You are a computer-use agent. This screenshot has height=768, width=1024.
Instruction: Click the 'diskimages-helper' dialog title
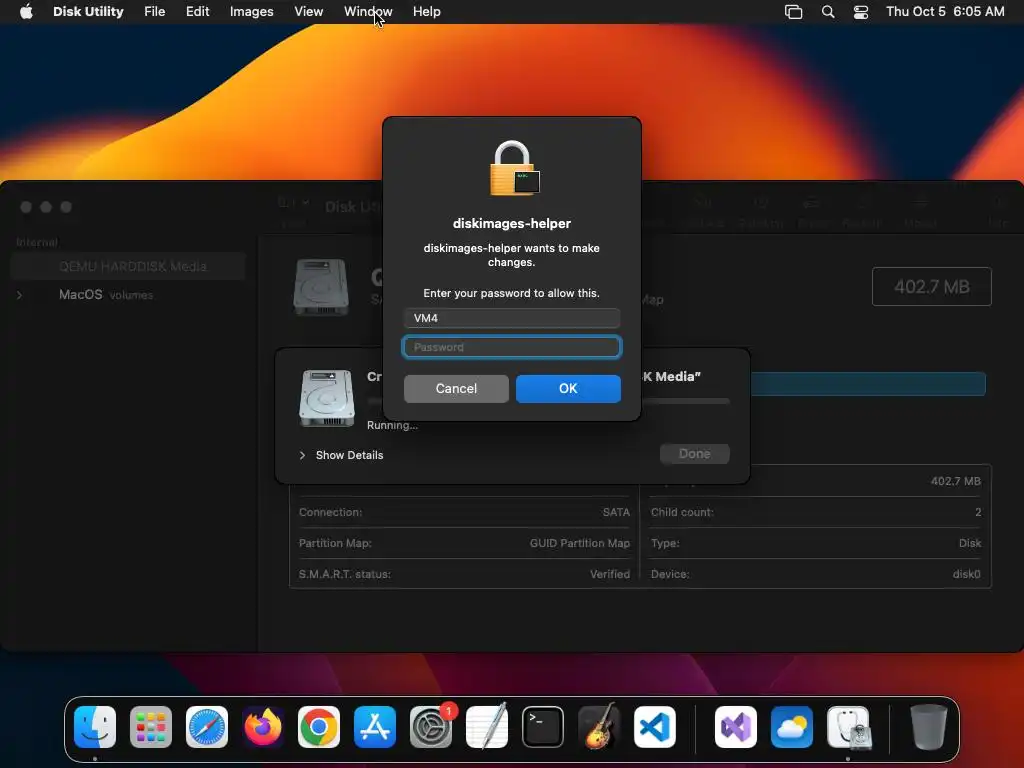pos(512,223)
